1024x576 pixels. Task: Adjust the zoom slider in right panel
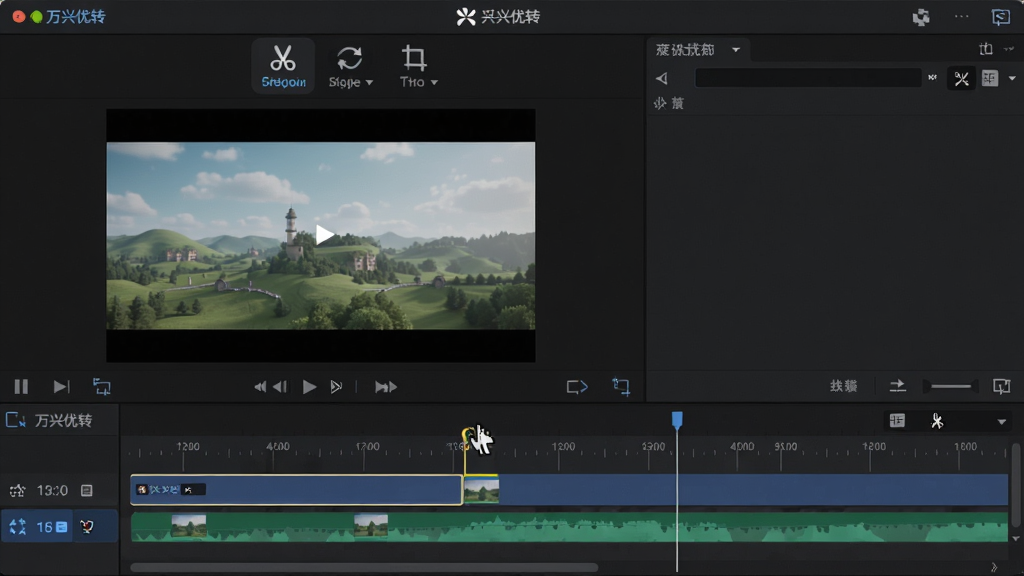pyautogui.click(x=951, y=386)
